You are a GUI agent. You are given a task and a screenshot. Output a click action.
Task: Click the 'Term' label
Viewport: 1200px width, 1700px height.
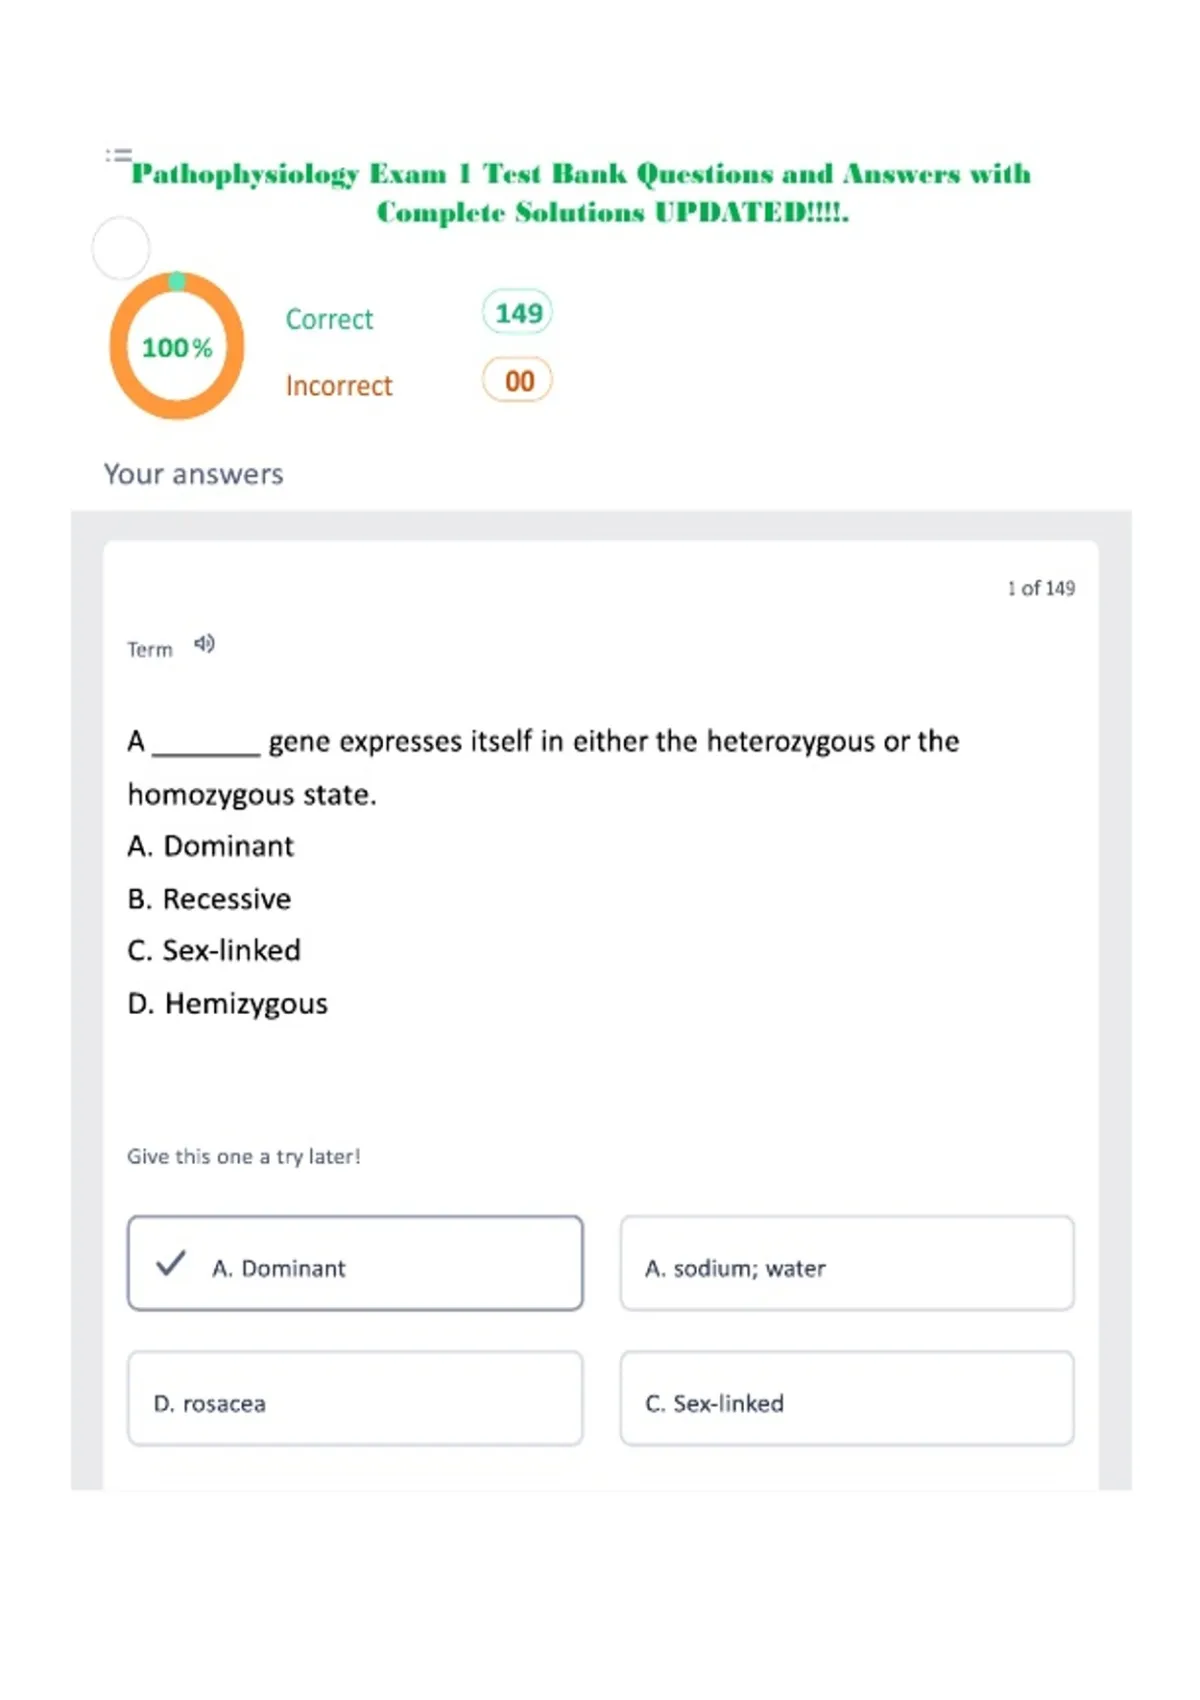tap(150, 650)
